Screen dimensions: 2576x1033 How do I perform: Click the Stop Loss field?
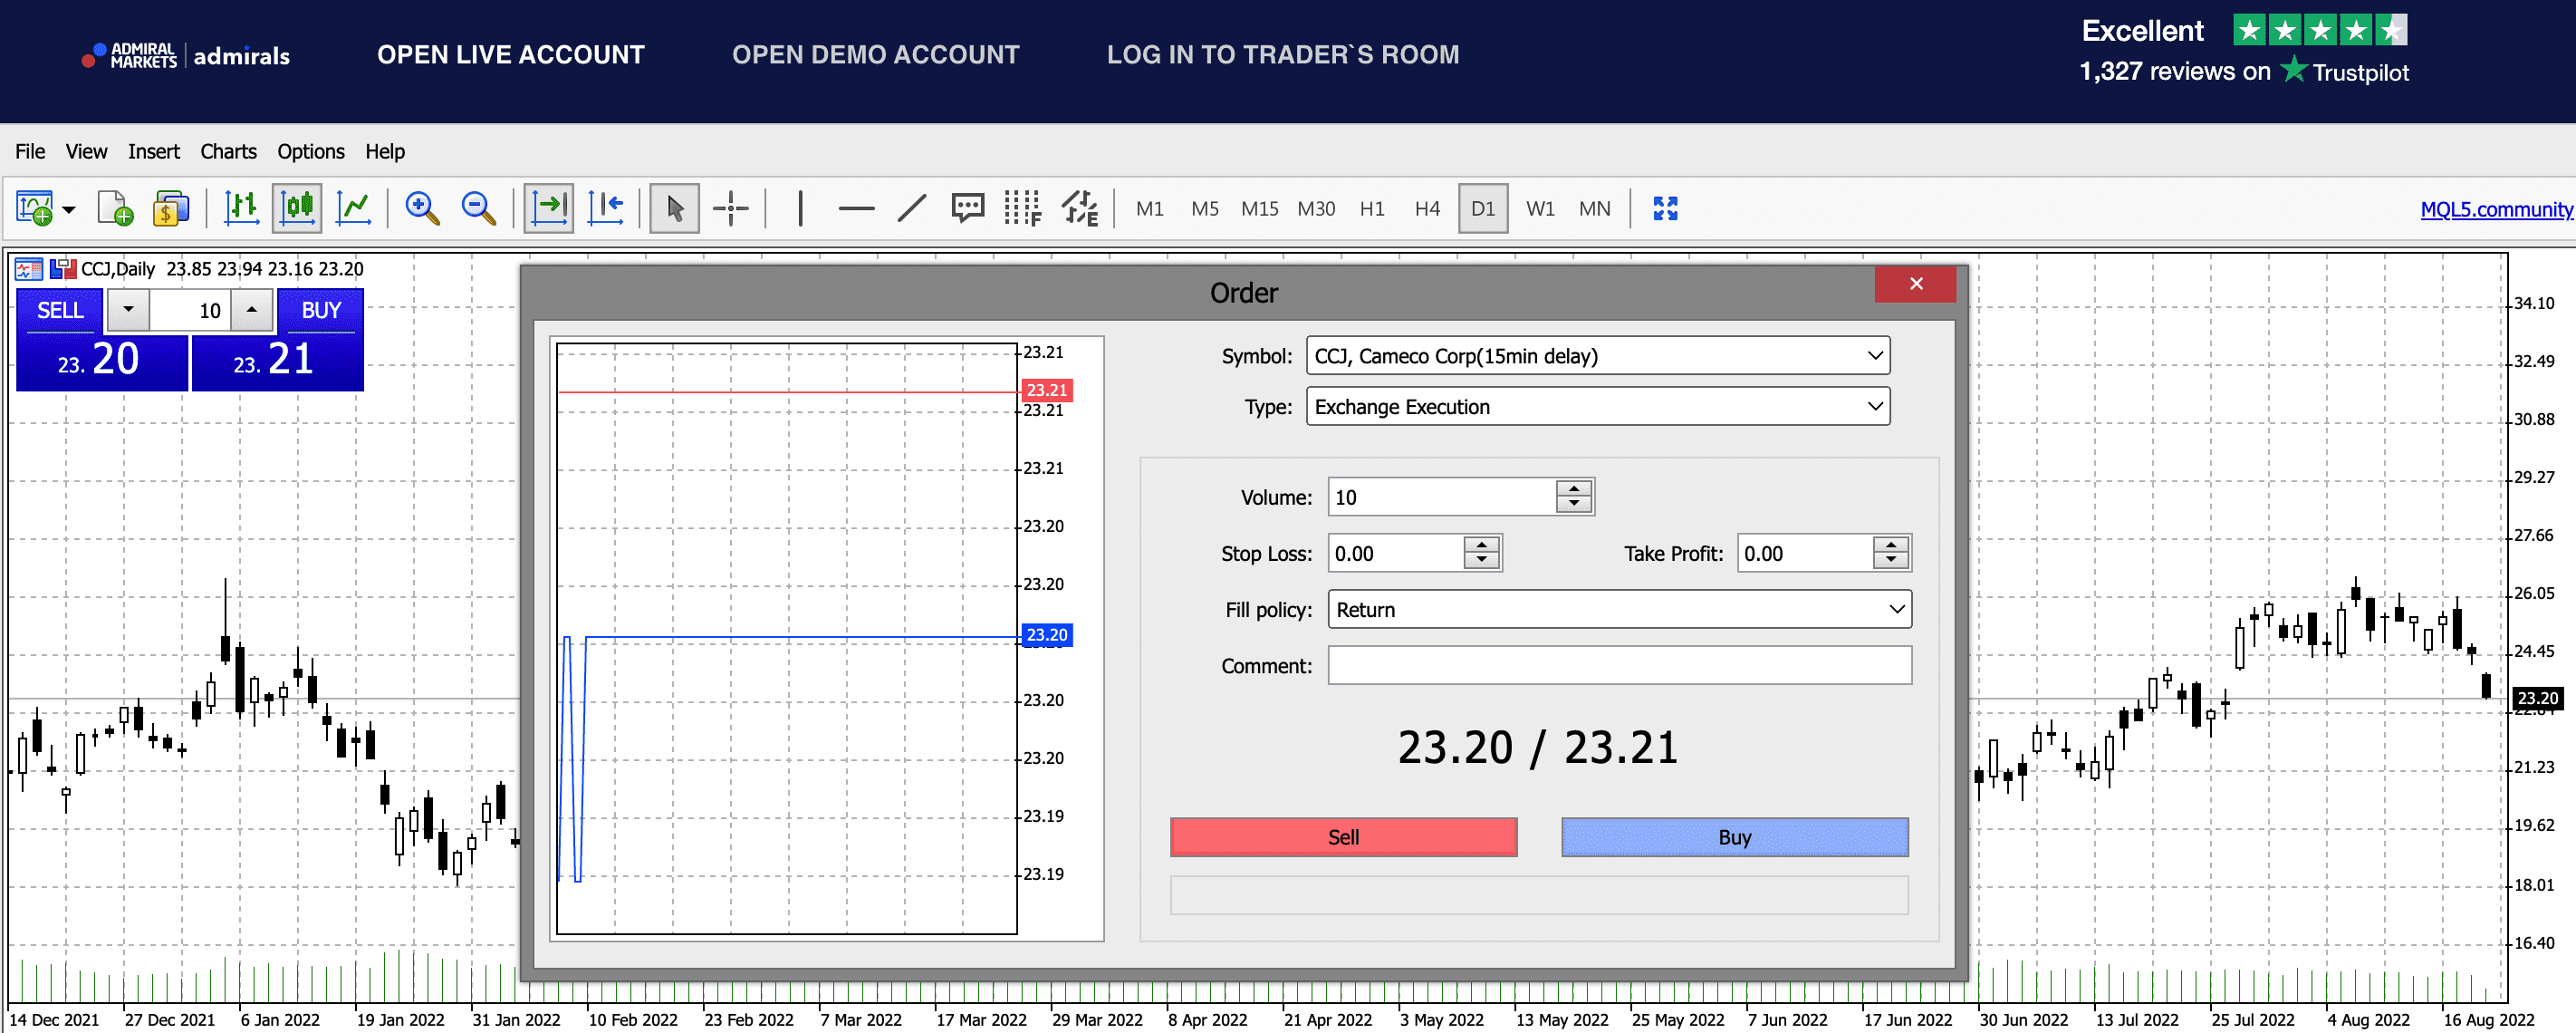[1395, 554]
